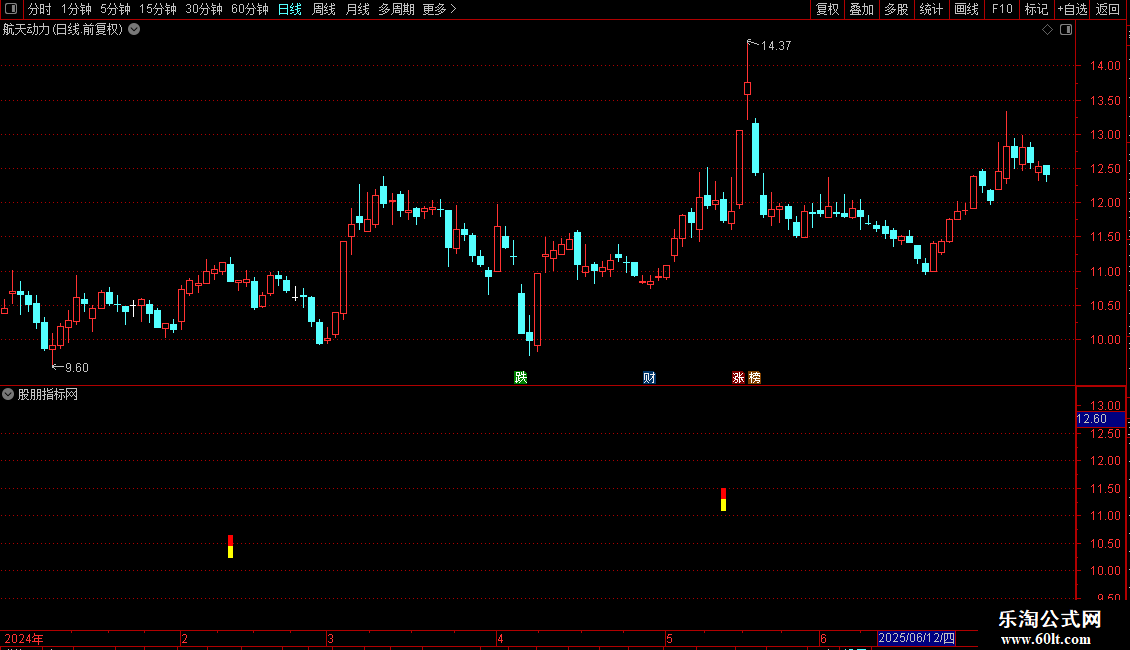The width and height of the screenshot is (1130, 650).
Task: Click the 叠加 overlay button
Action: (862, 9)
